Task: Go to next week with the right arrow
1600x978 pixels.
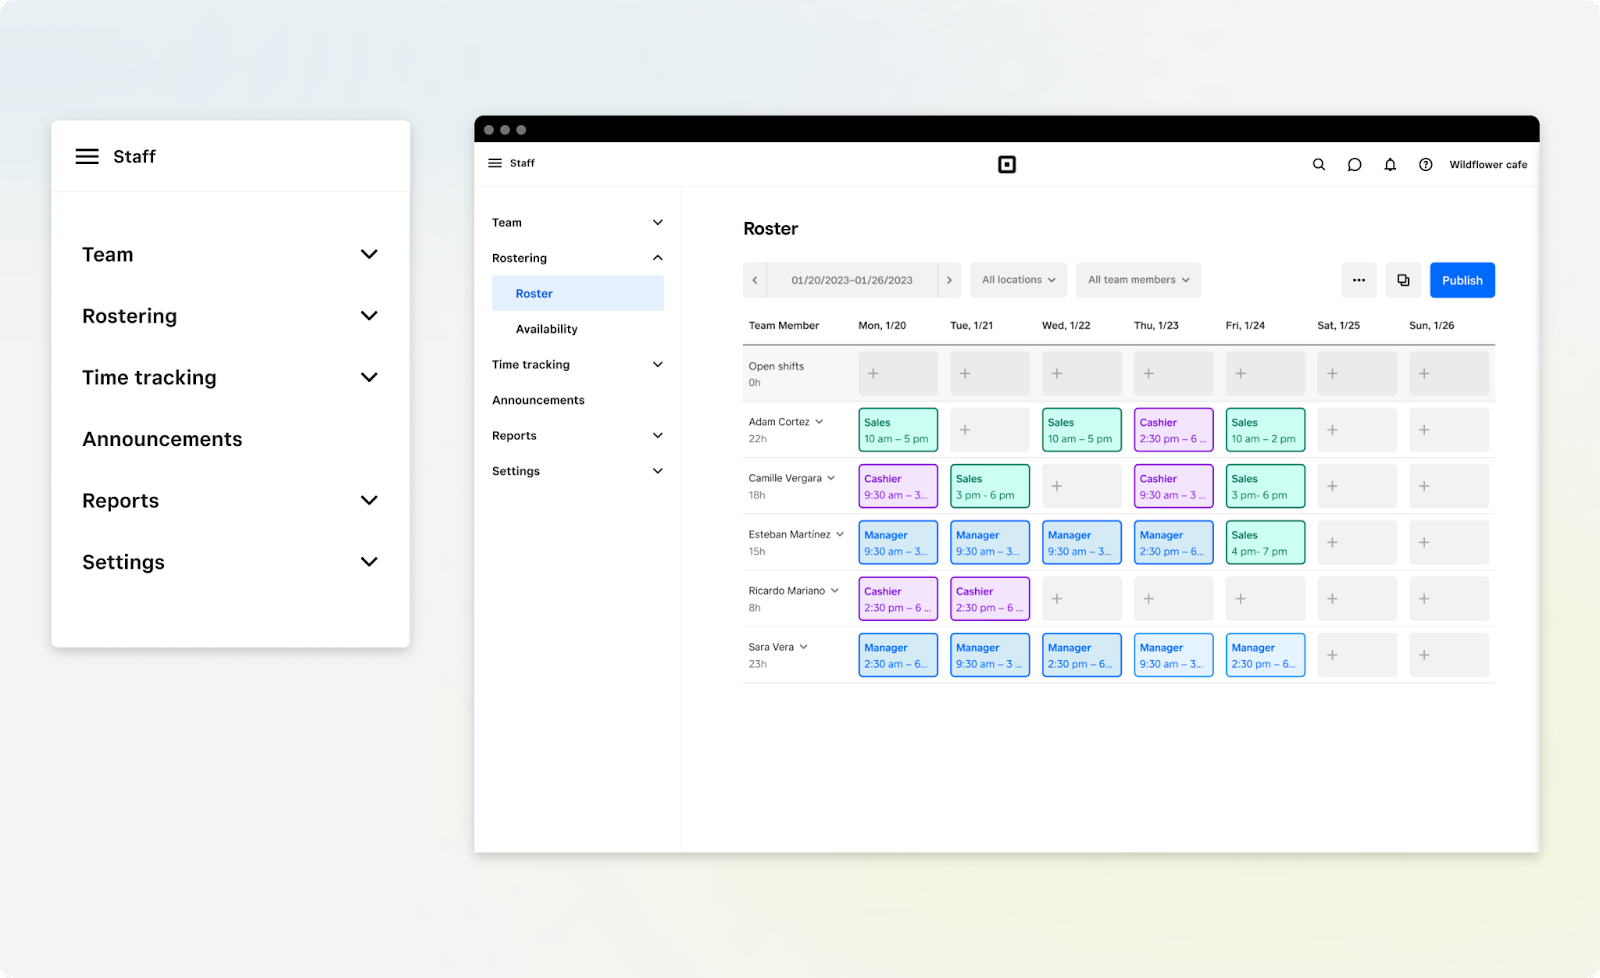Action: (x=948, y=280)
